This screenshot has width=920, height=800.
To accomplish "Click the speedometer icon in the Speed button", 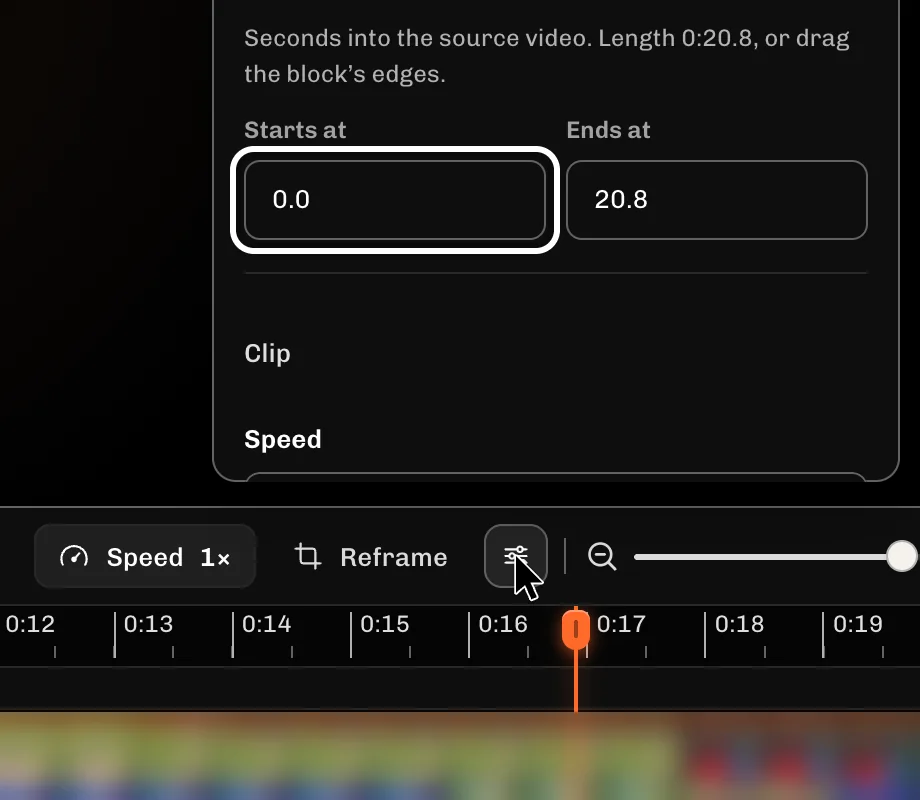I will click(74, 556).
